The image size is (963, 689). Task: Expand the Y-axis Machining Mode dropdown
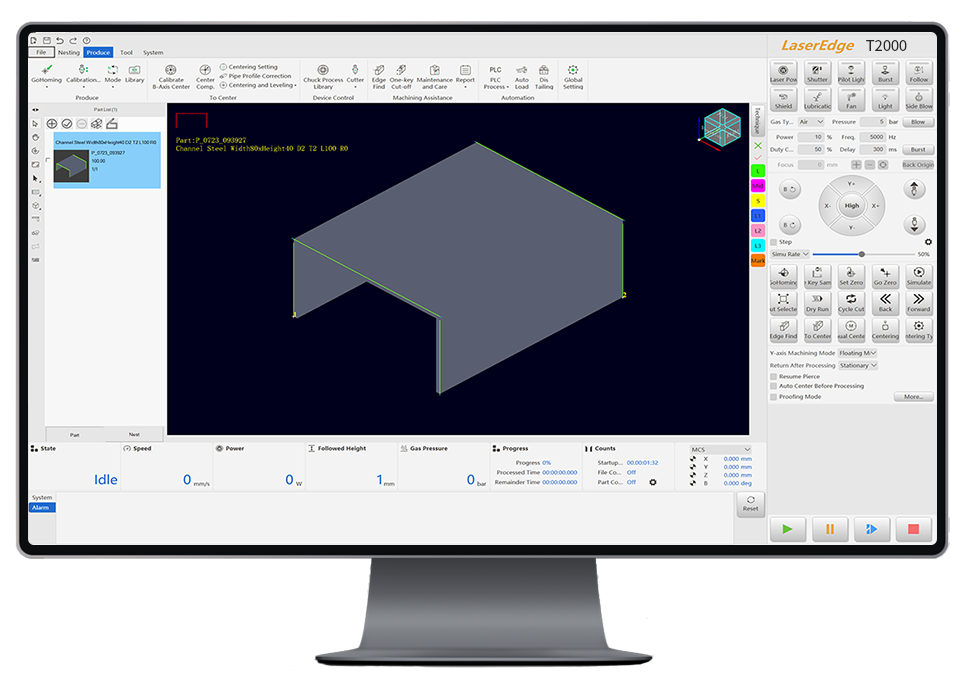(857, 353)
